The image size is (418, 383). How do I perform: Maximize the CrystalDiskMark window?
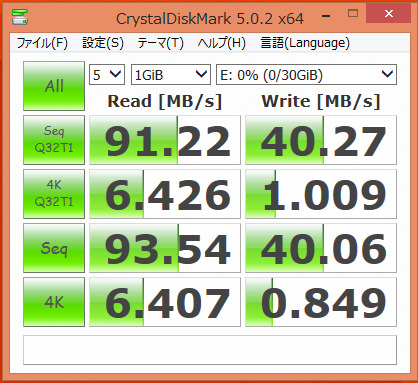click(353, 14)
